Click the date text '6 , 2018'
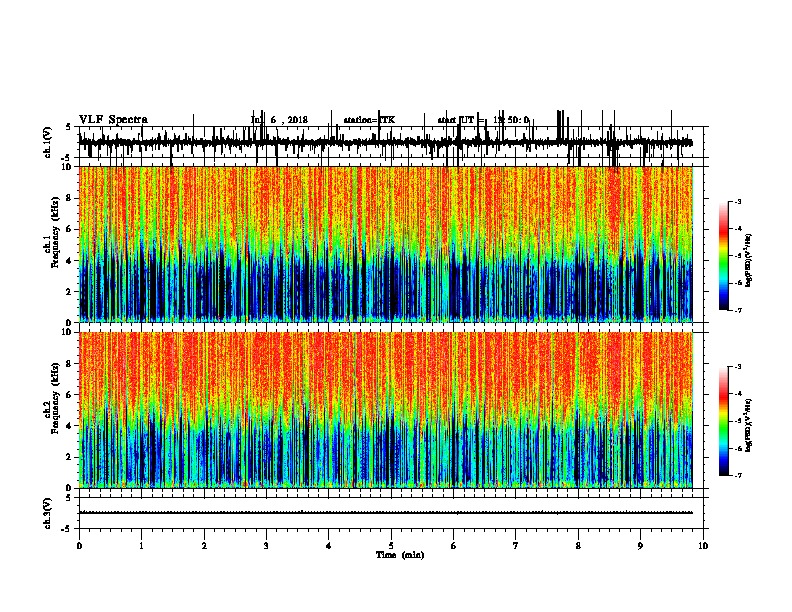 [x=289, y=120]
